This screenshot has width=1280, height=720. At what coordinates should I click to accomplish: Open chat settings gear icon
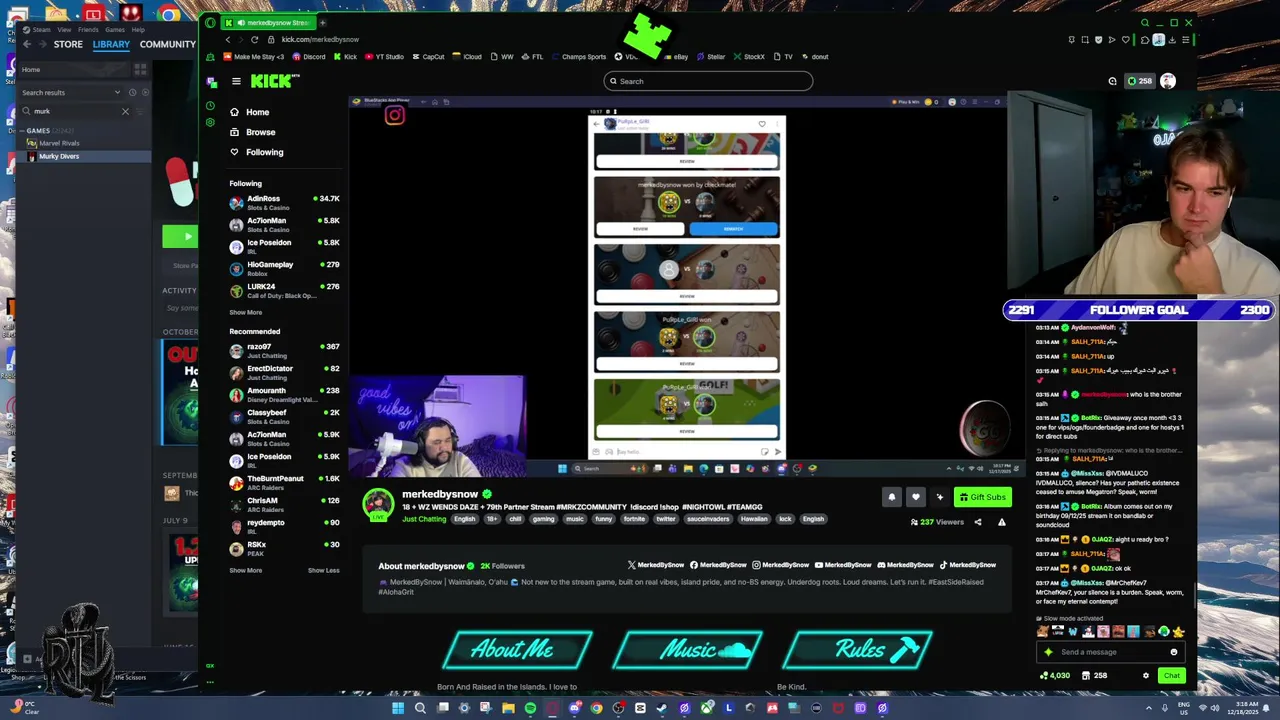(x=1146, y=675)
